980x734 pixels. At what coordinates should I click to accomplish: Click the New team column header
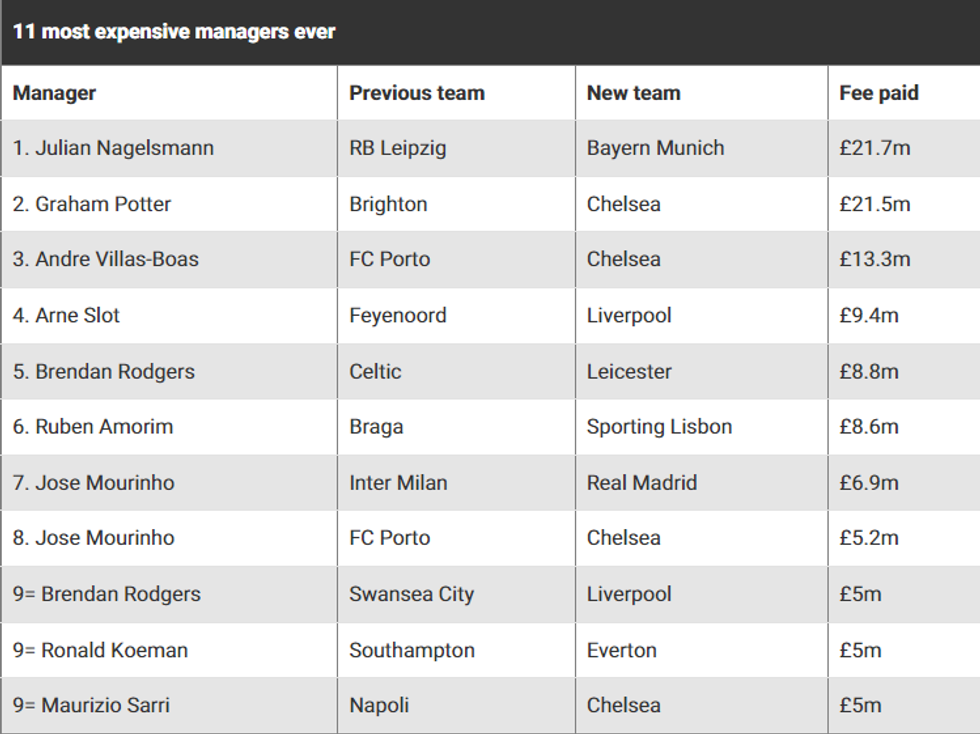(x=633, y=93)
